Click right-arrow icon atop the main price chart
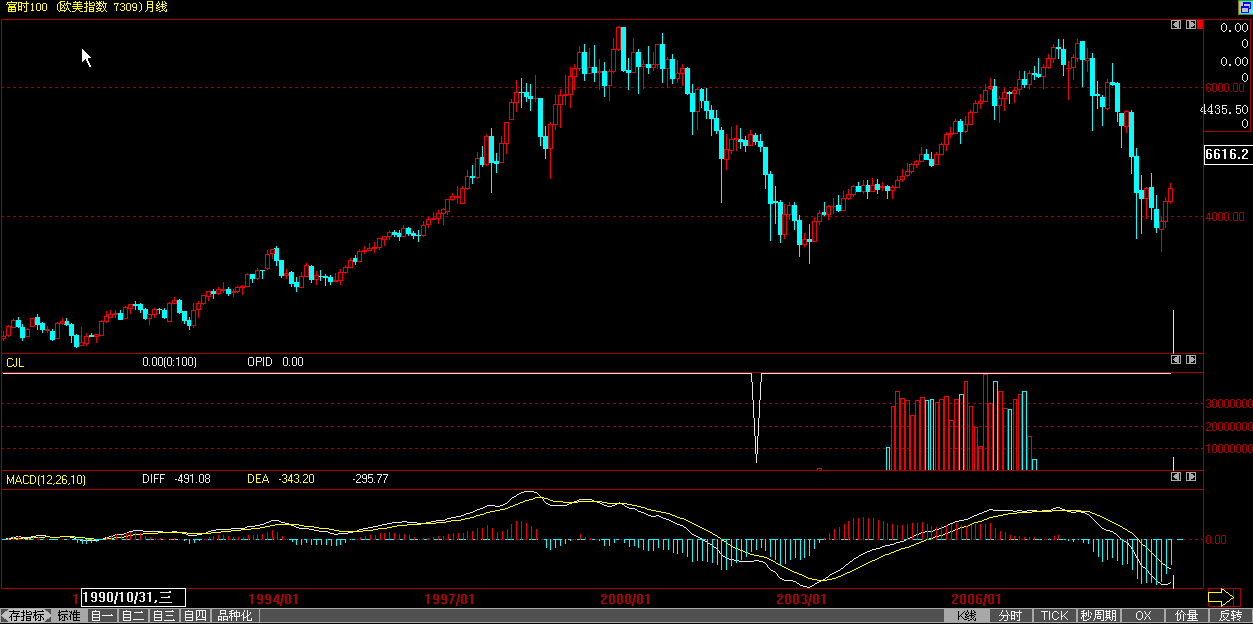 1190,24
